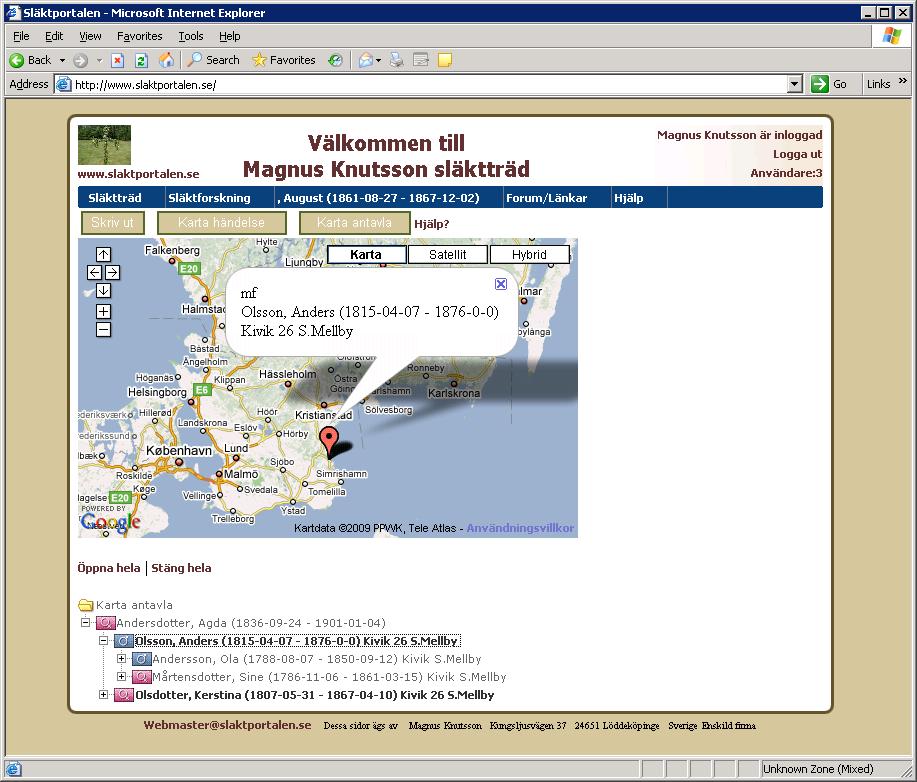Click the Edit page icon in toolbar
Screen dimensions: 917x782
click(420, 60)
